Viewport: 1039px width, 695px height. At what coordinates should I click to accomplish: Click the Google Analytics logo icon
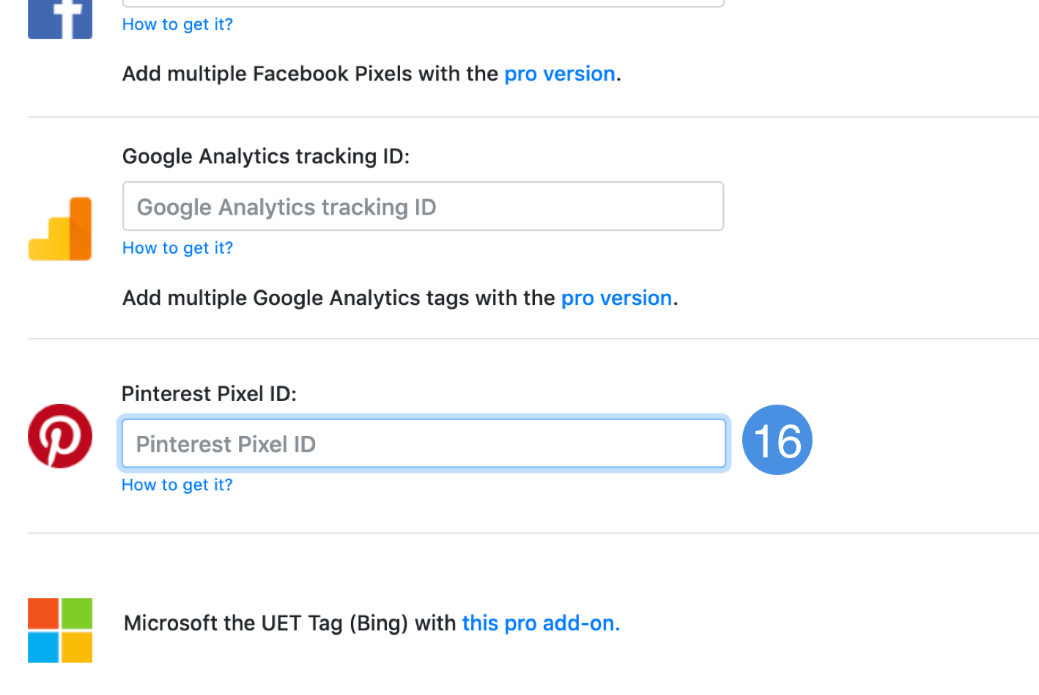coord(60,229)
